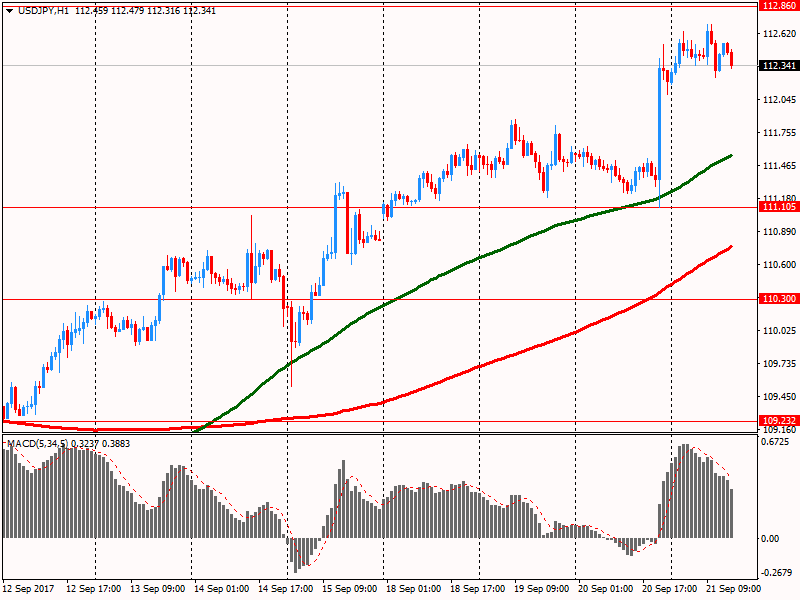Click the 14 Sep 01:00 time label
This screenshot has width=800, height=600.
click(221, 588)
